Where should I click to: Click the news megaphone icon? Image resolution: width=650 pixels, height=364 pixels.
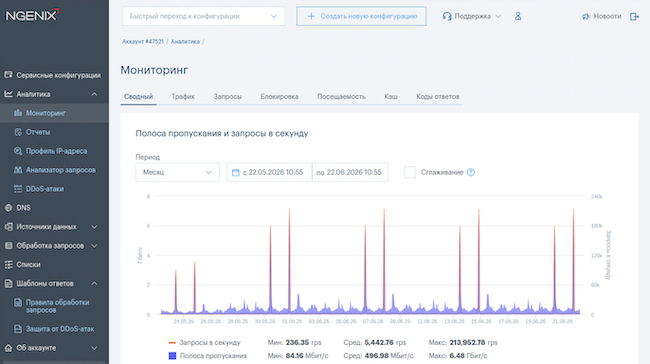pos(586,16)
